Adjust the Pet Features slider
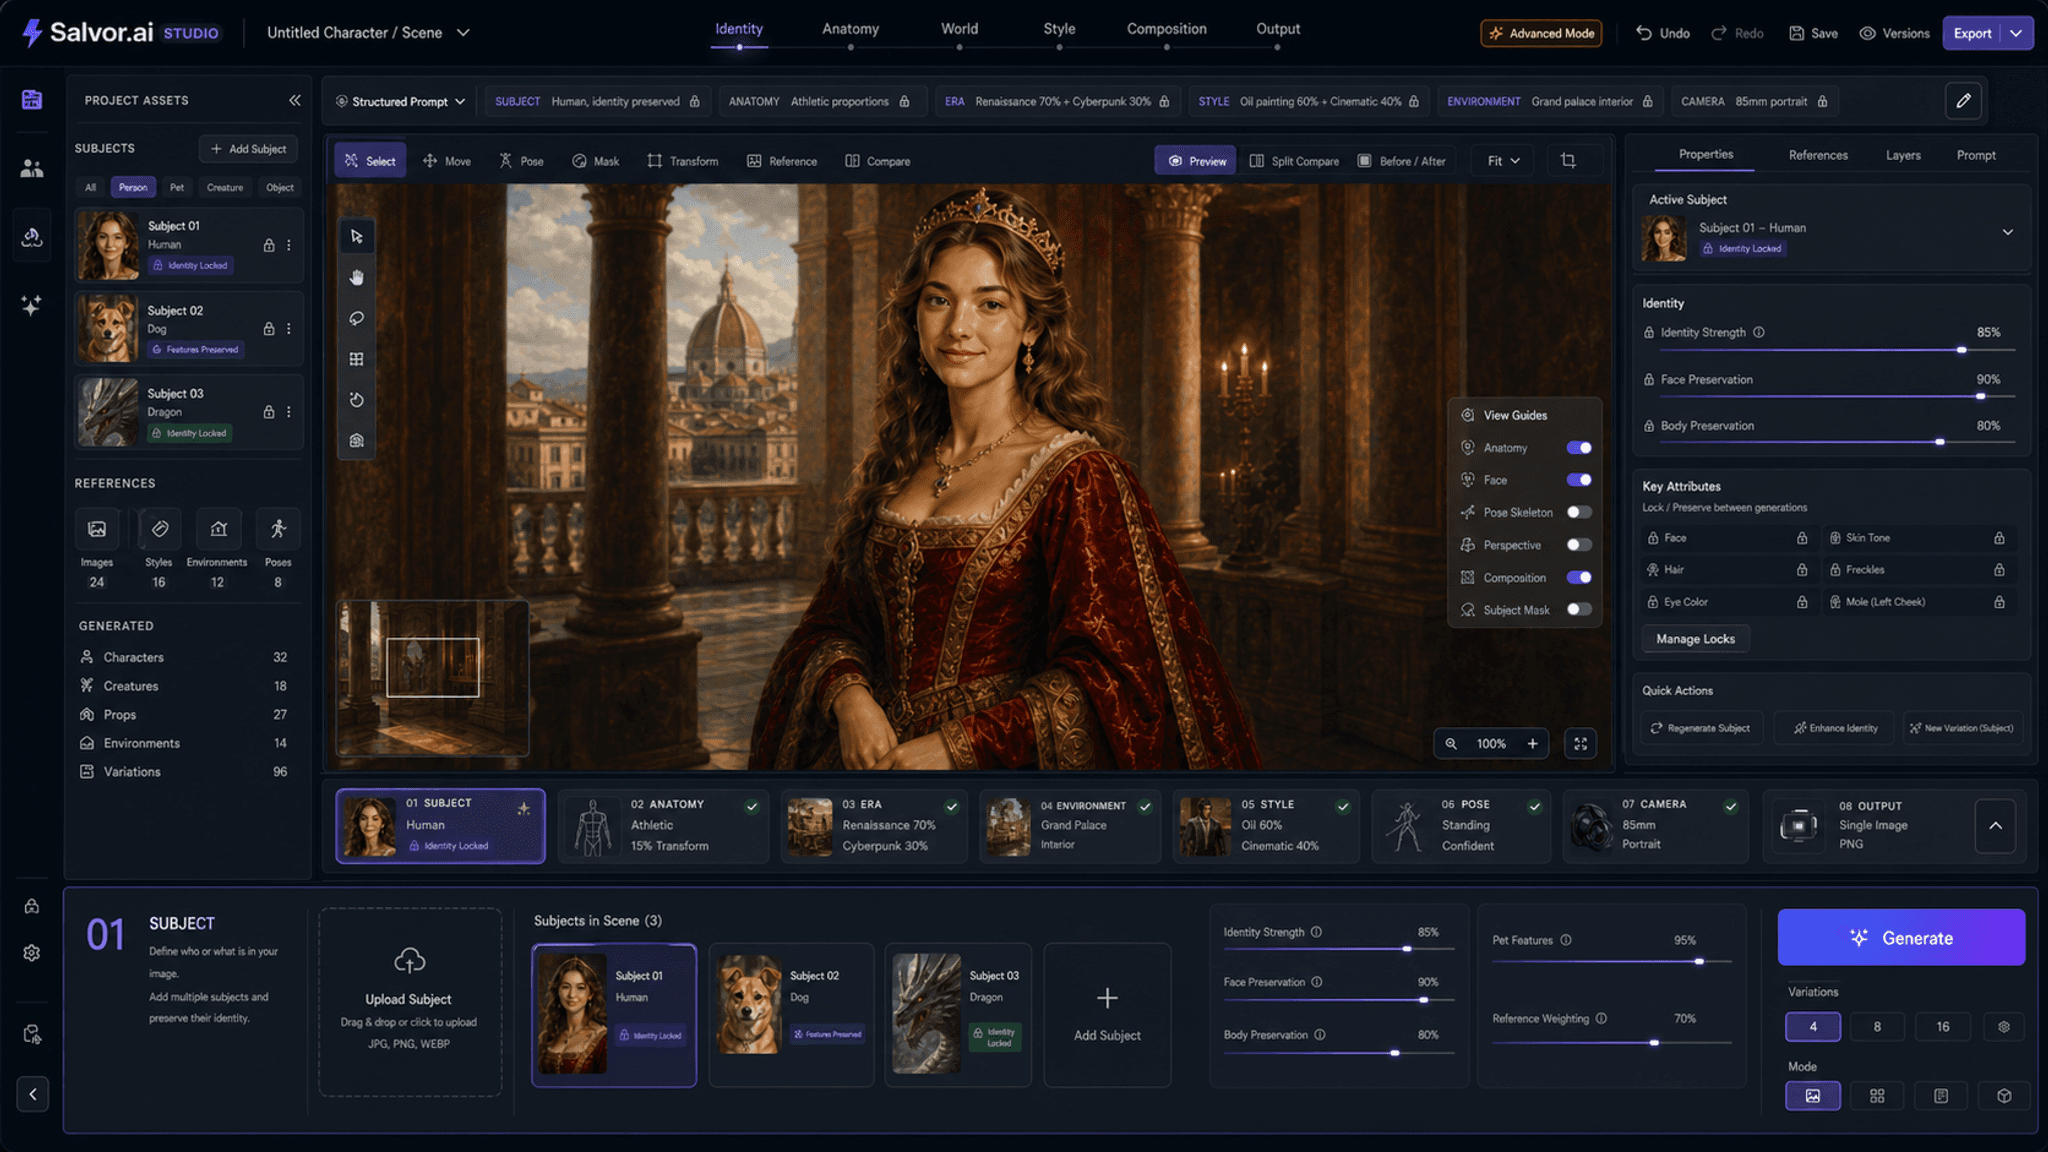Image resolution: width=2048 pixels, height=1152 pixels. (x=1612, y=962)
